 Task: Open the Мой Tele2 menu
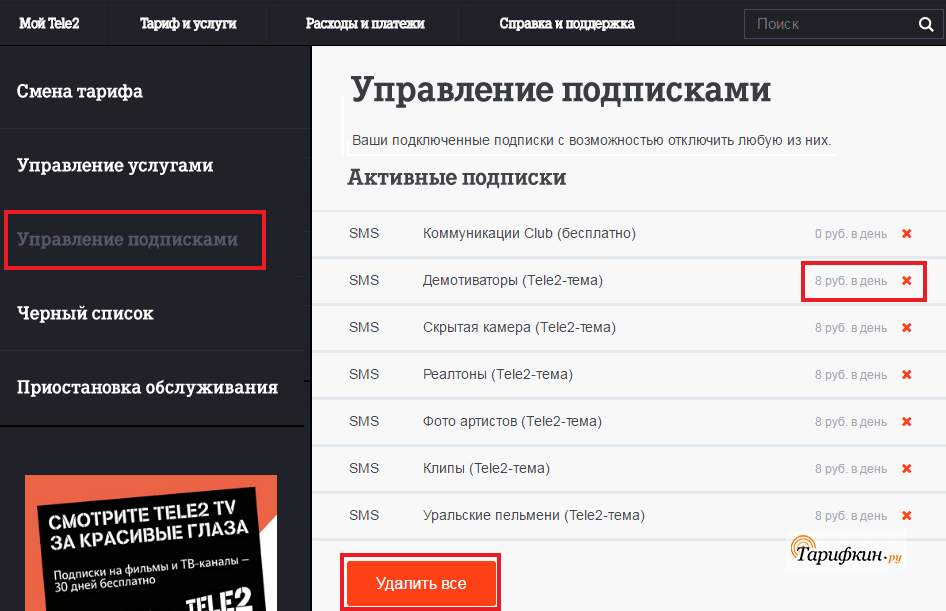click(x=49, y=24)
